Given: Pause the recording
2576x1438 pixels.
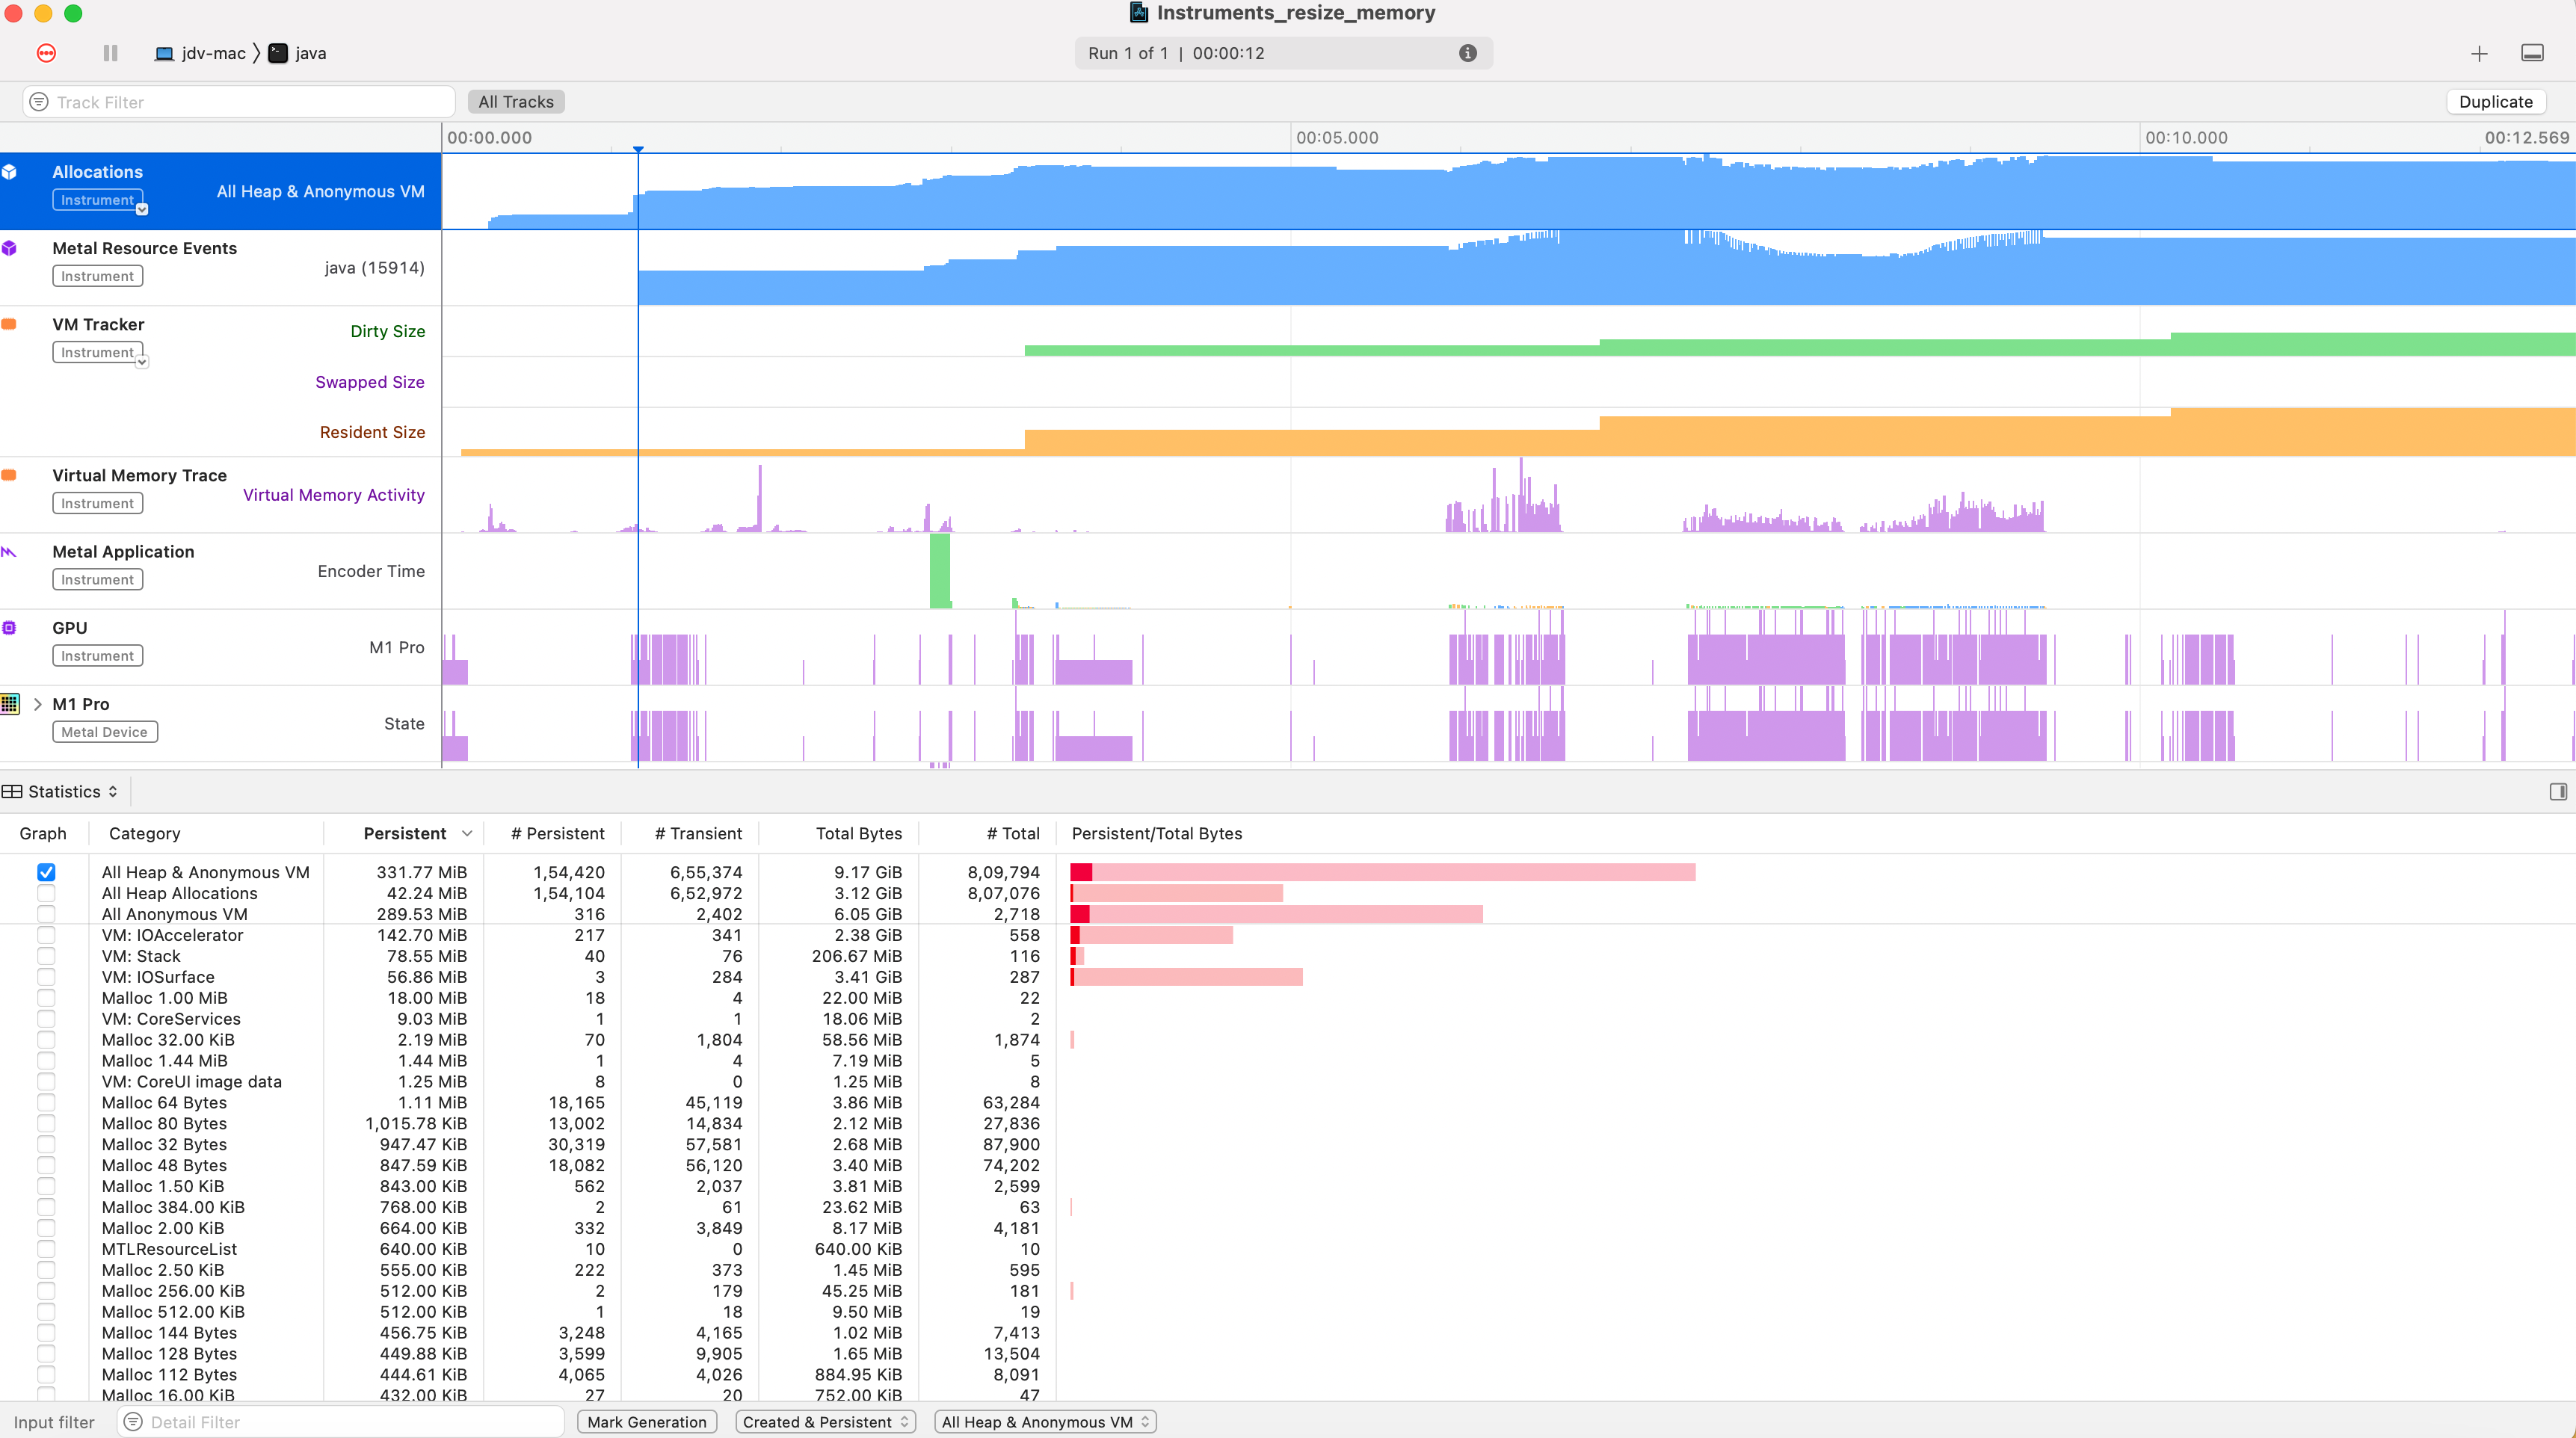Looking at the screenshot, I should (110, 53).
